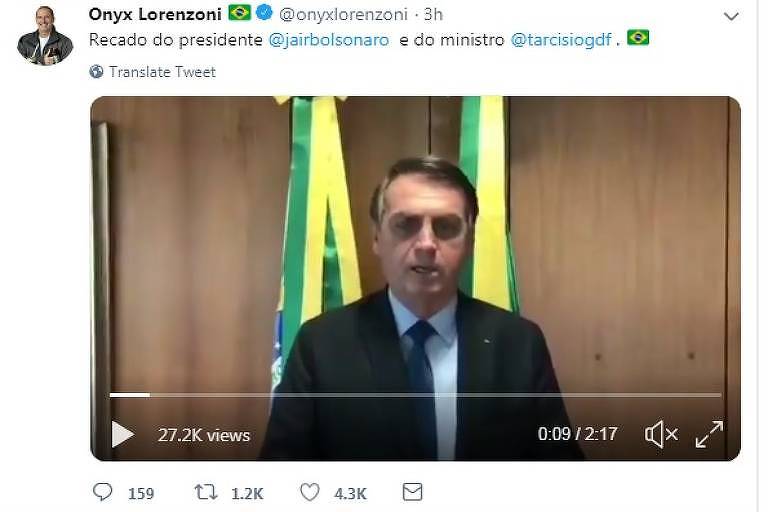Click the @onyxlorenzoni handle
Screen dimensions: 768x512
(343, 15)
